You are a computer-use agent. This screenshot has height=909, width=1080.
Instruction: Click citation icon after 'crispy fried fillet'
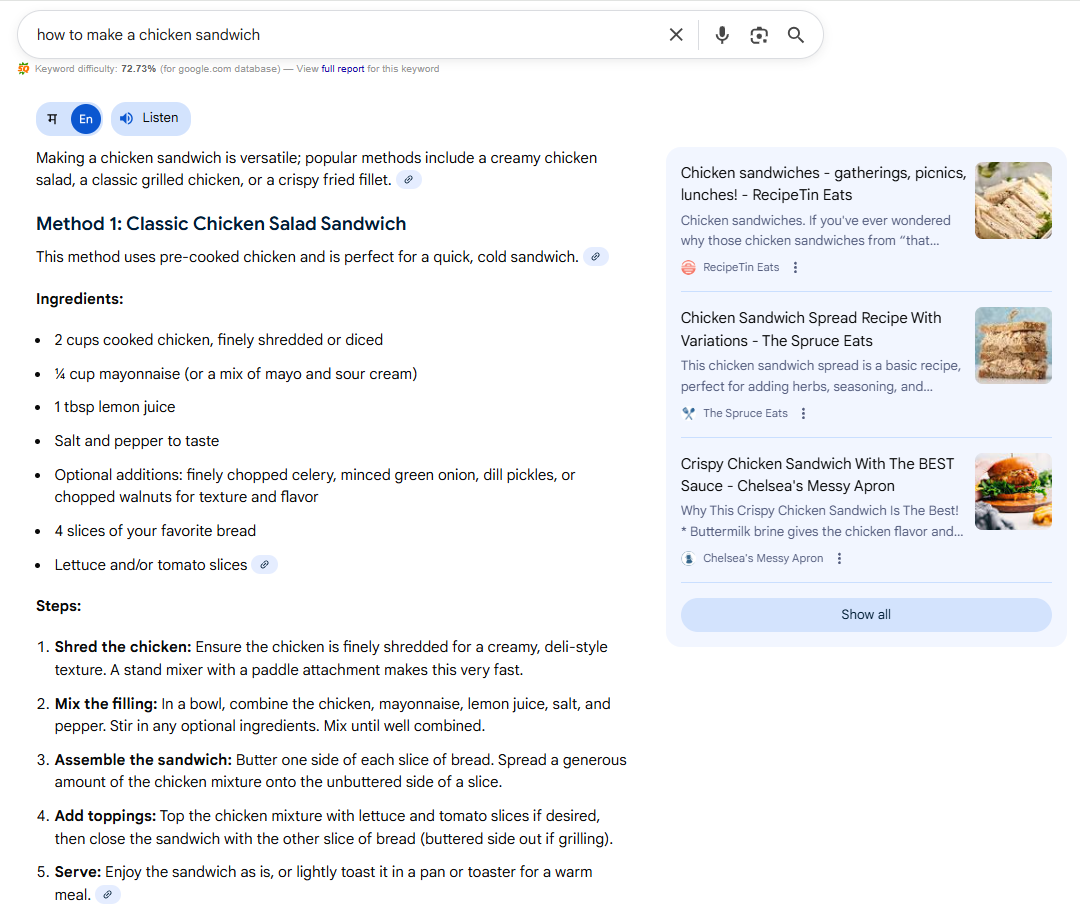point(408,180)
